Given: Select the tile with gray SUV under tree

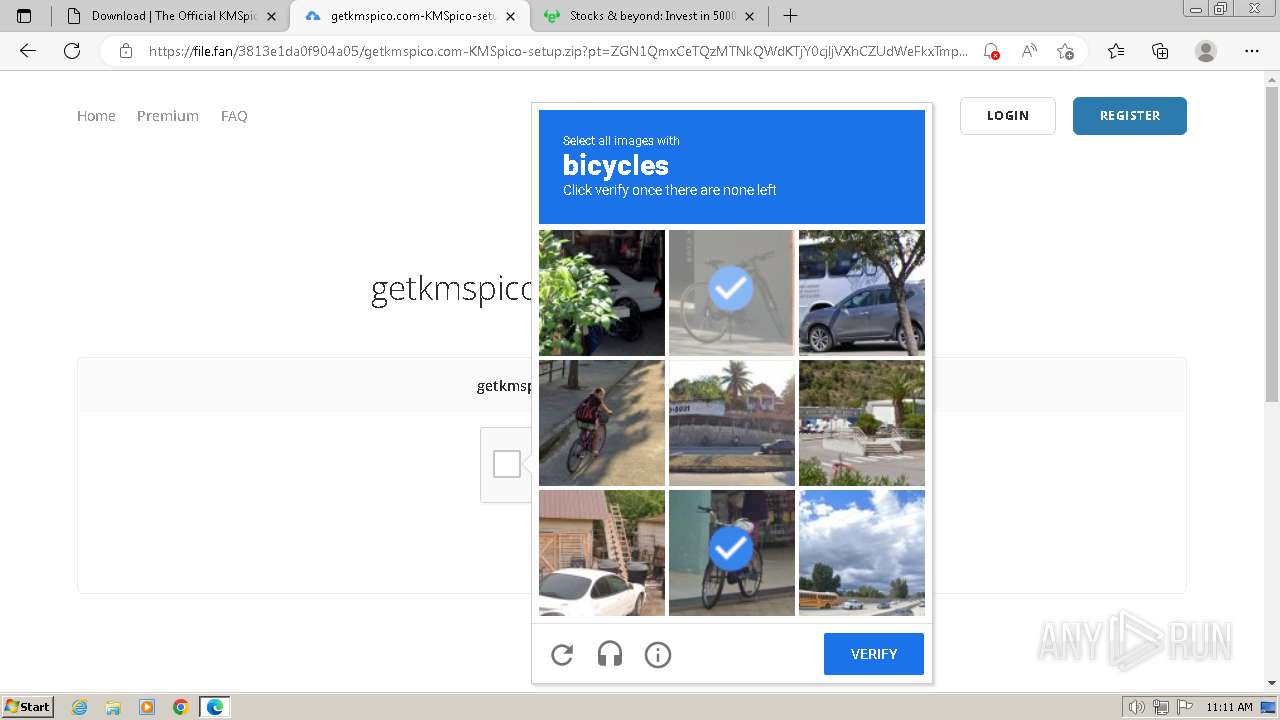Looking at the screenshot, I should 862,293.
